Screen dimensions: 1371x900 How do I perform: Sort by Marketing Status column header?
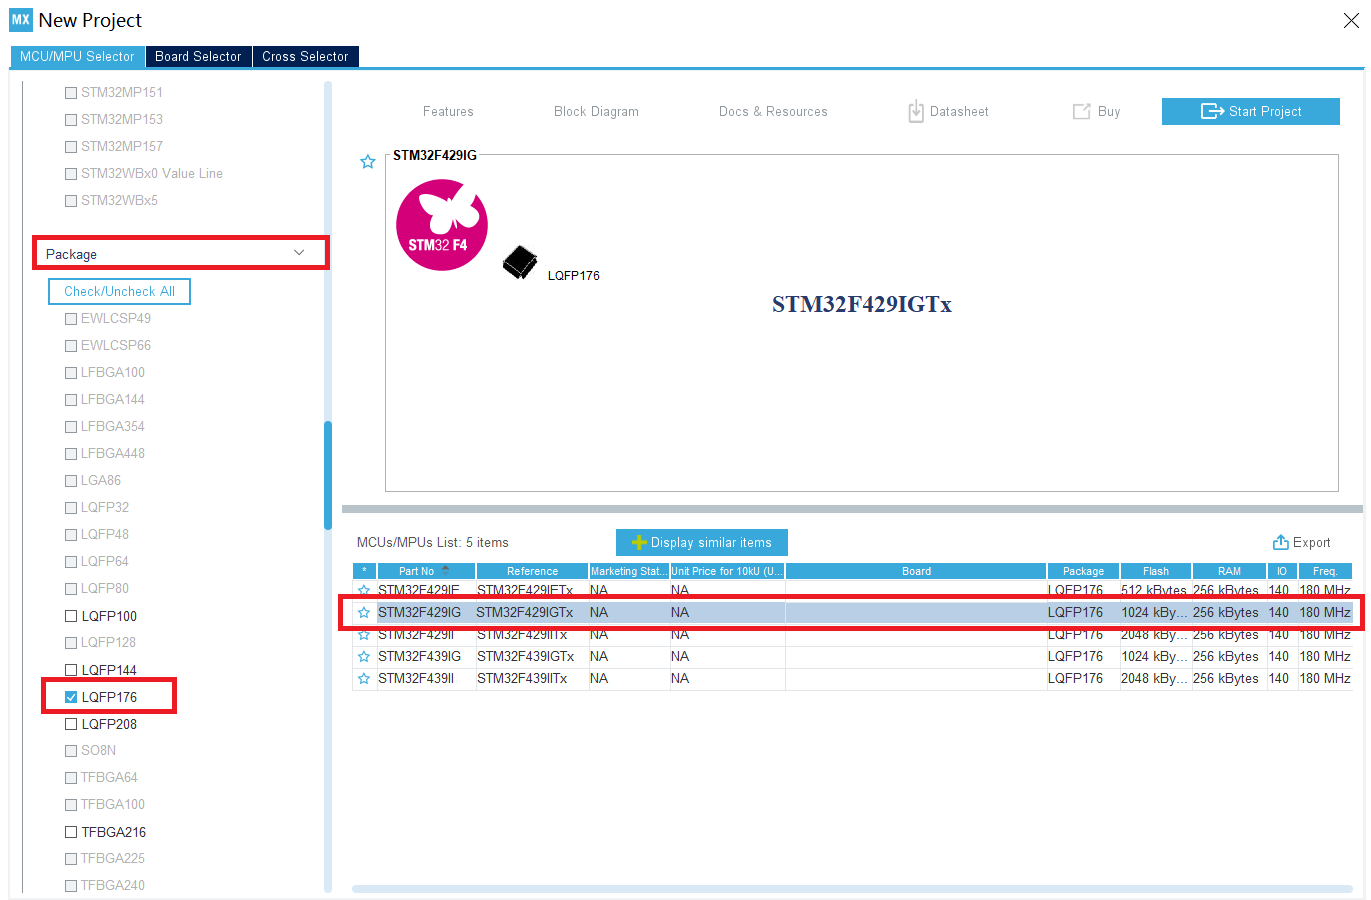point(629,571)
